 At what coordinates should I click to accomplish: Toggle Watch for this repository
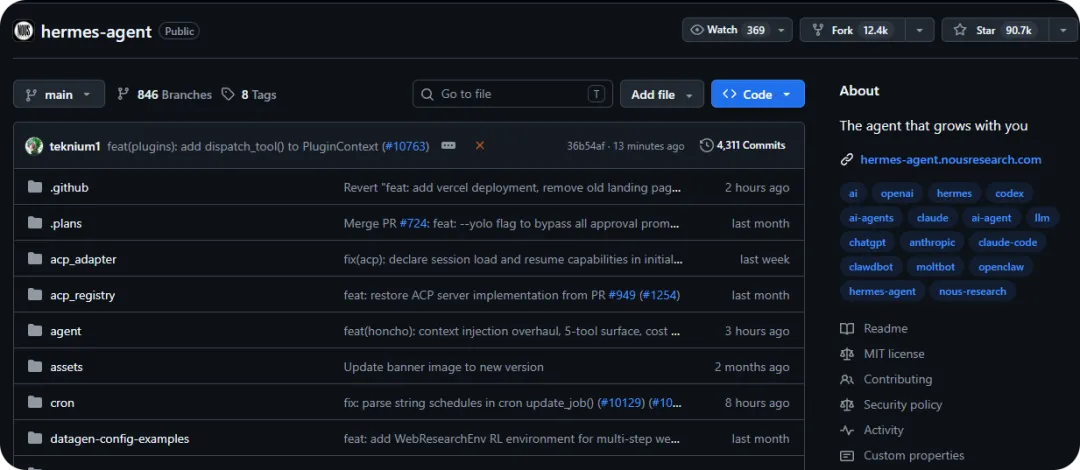726,30
